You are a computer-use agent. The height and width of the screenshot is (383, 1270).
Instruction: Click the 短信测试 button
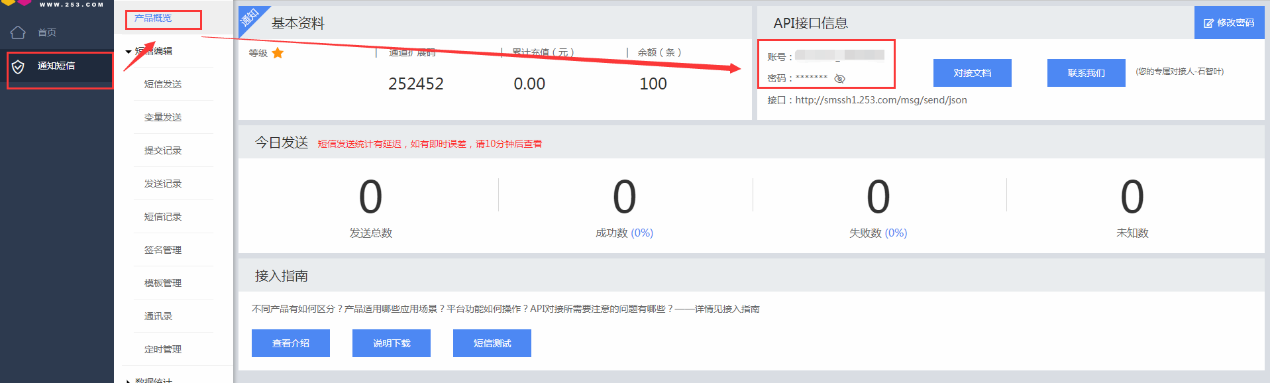[x=491, y=343]
